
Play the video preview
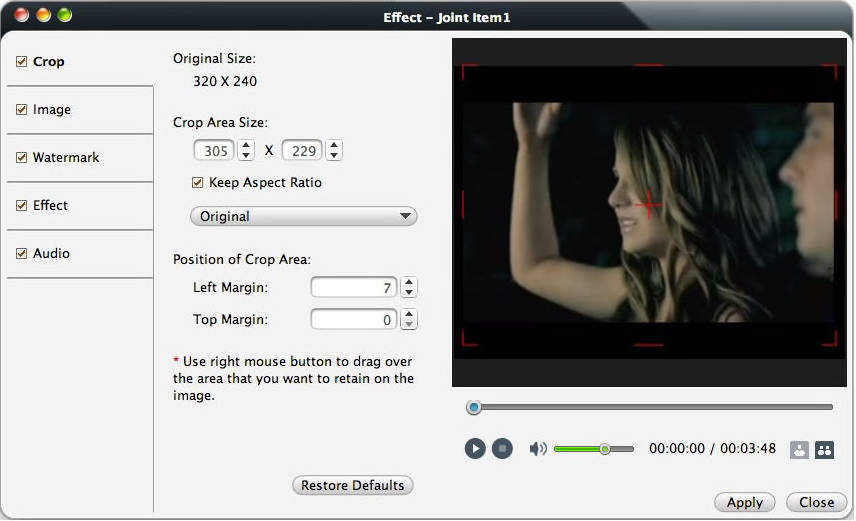[475, 449]
